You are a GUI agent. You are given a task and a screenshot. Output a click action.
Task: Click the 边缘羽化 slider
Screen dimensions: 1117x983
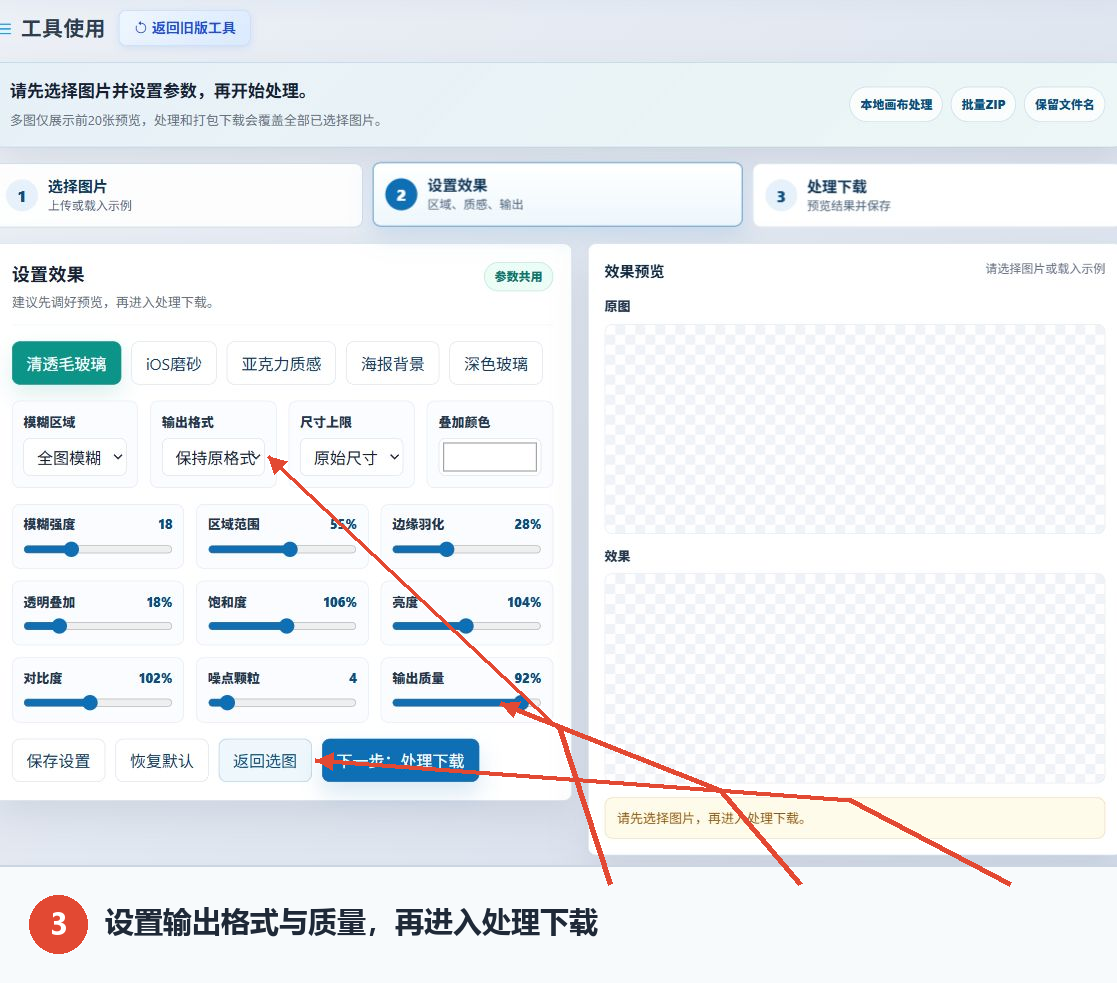[467, 549]
